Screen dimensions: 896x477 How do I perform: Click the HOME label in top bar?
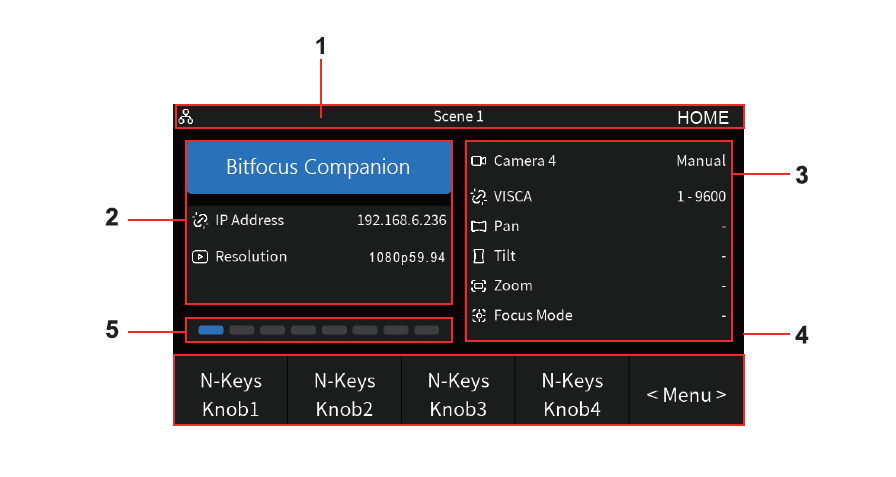click(703, 118)
